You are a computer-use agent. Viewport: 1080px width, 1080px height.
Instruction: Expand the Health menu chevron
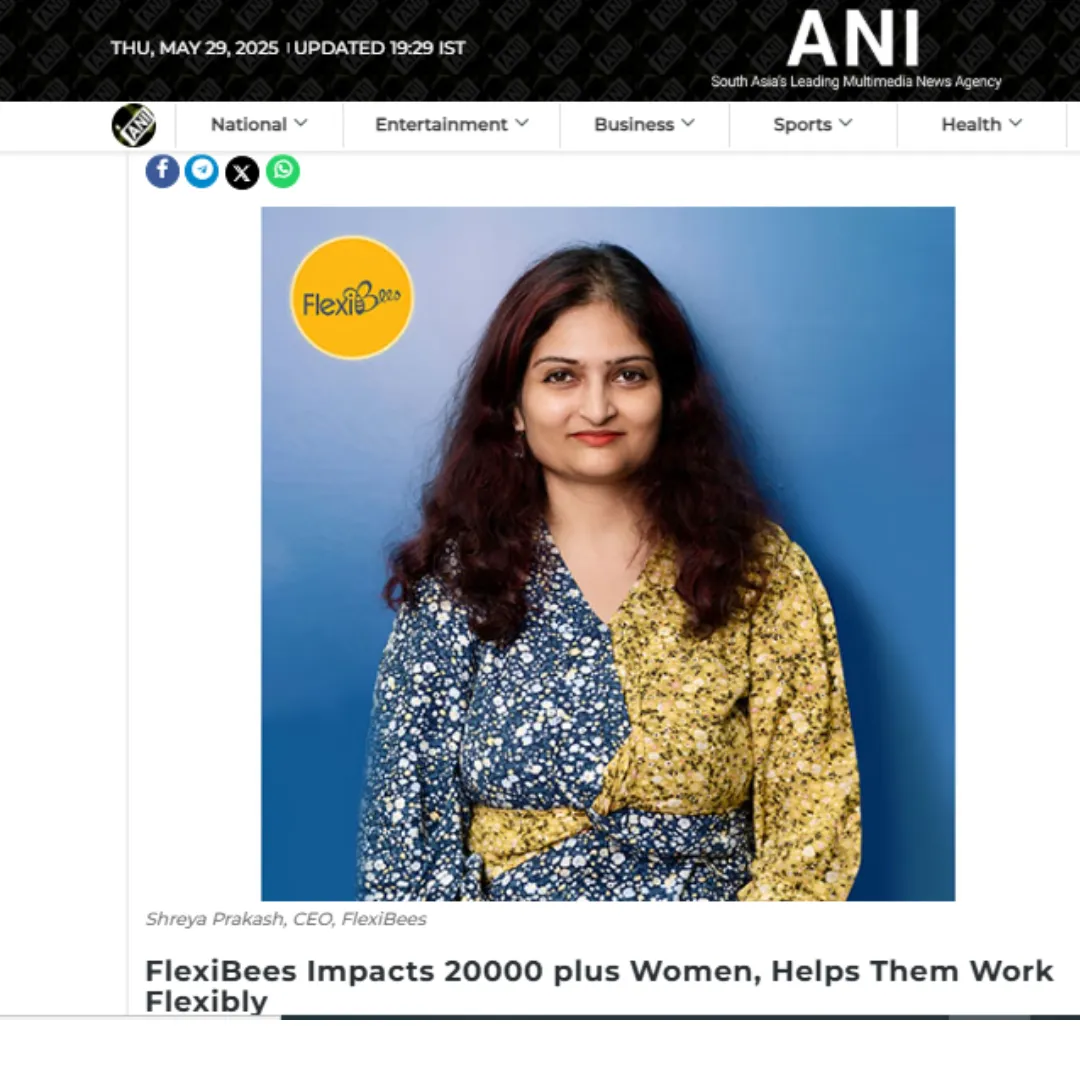1015,123
